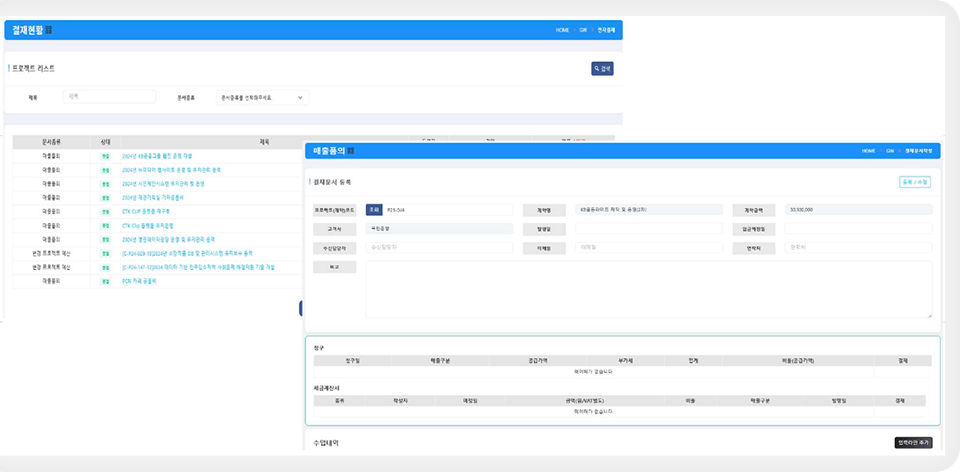Click the 이메일 input field
The height and width of the screenshot is (472, 960).
(648, 247)
